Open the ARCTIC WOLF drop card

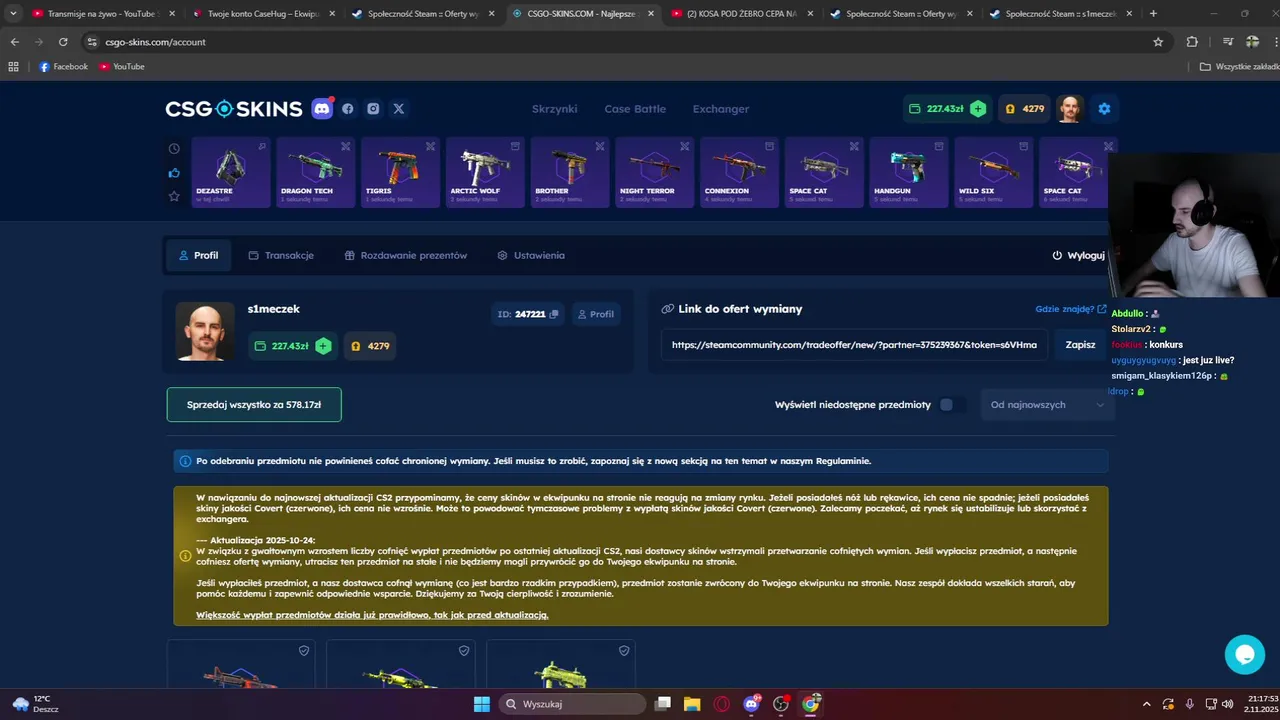pos(485,172)
